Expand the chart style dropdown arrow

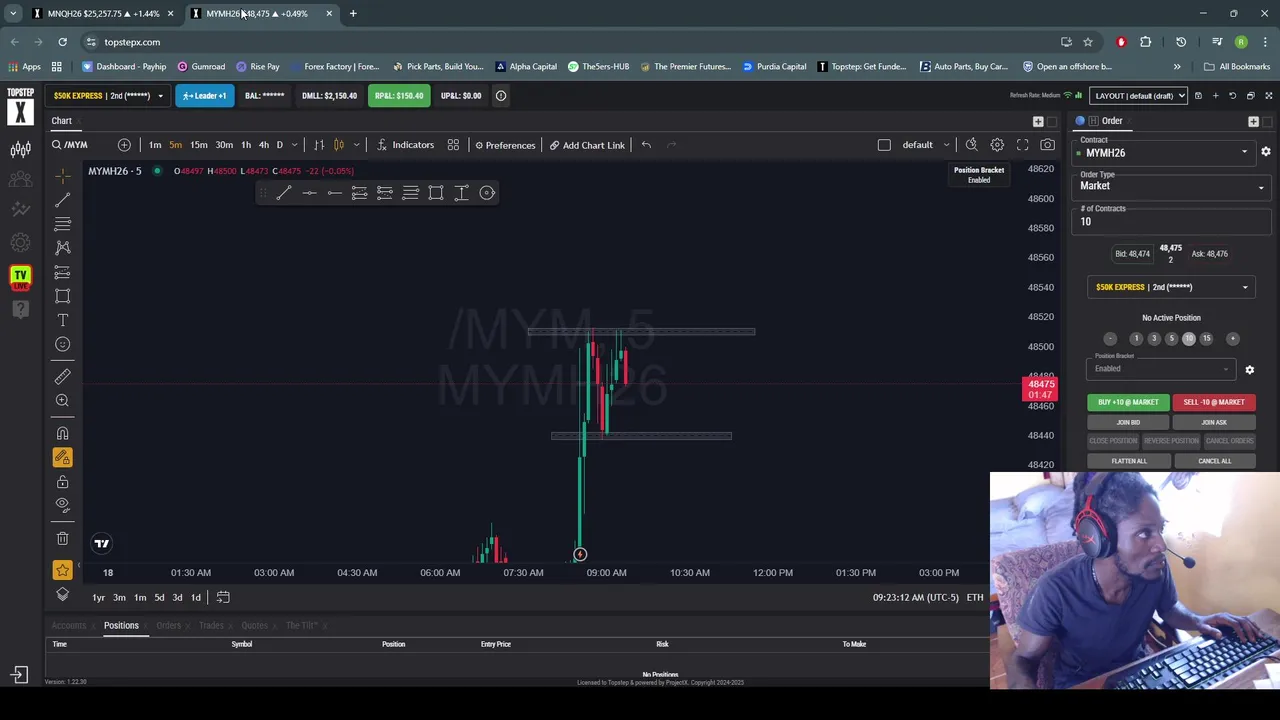point(356,145)
